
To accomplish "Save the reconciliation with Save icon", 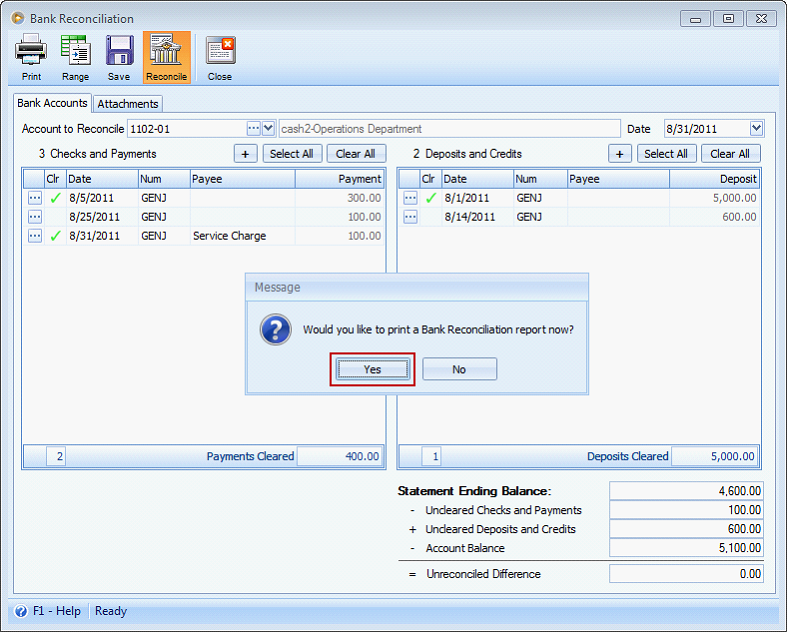I will (x=119, y=57).
